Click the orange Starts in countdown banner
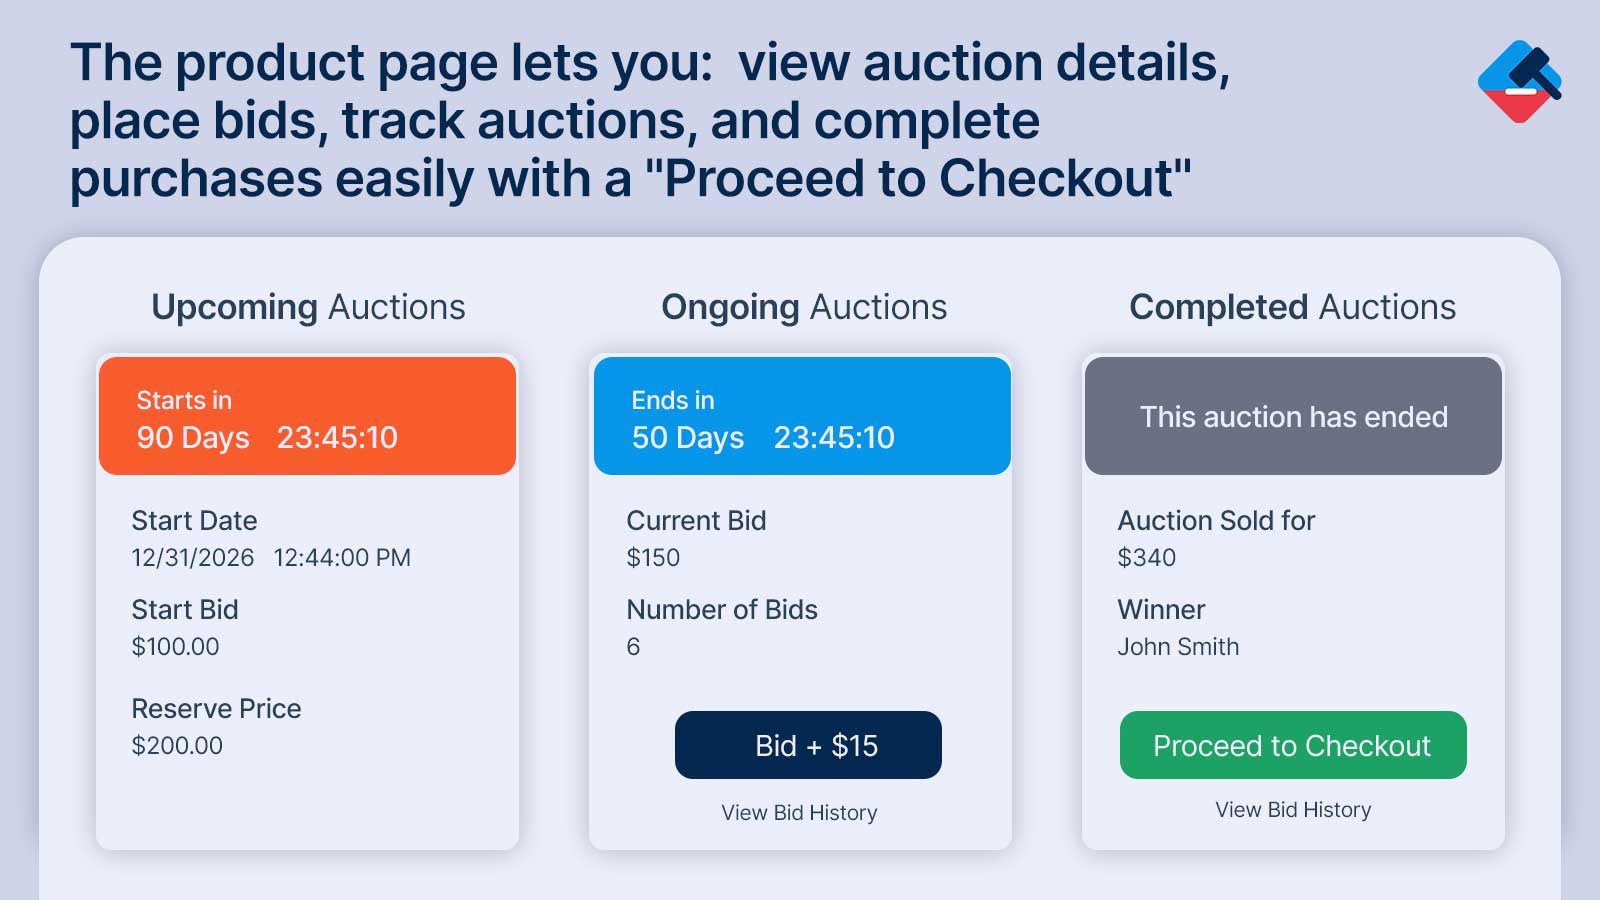The image size is (1600, 900). (308, 416)
